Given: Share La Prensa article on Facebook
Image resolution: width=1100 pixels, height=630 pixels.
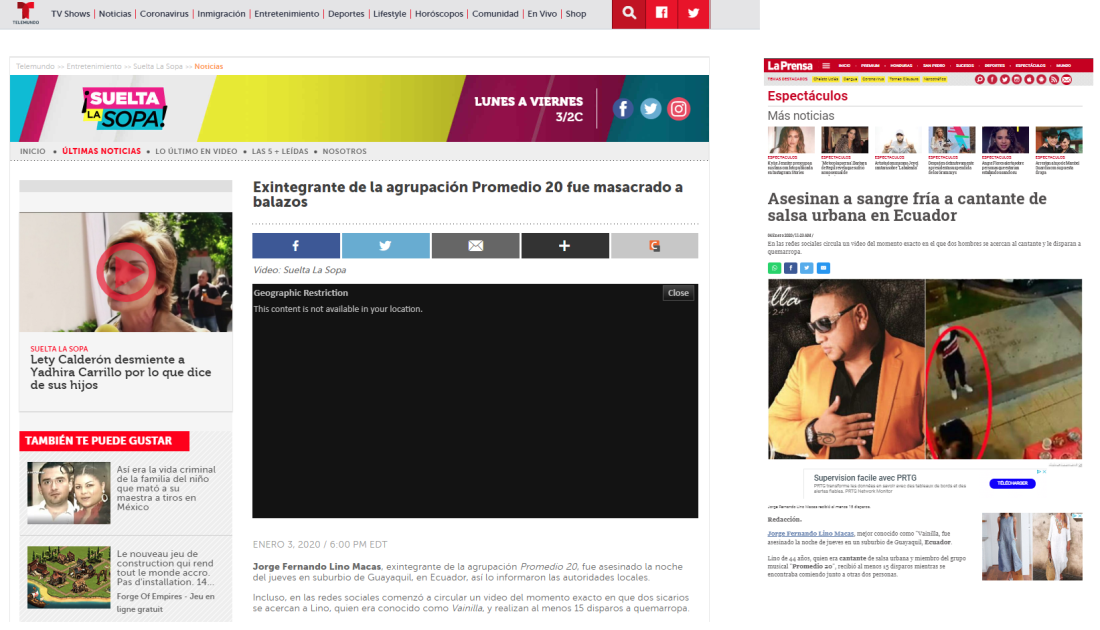Looking at the screenshot, I should [791, 268].
